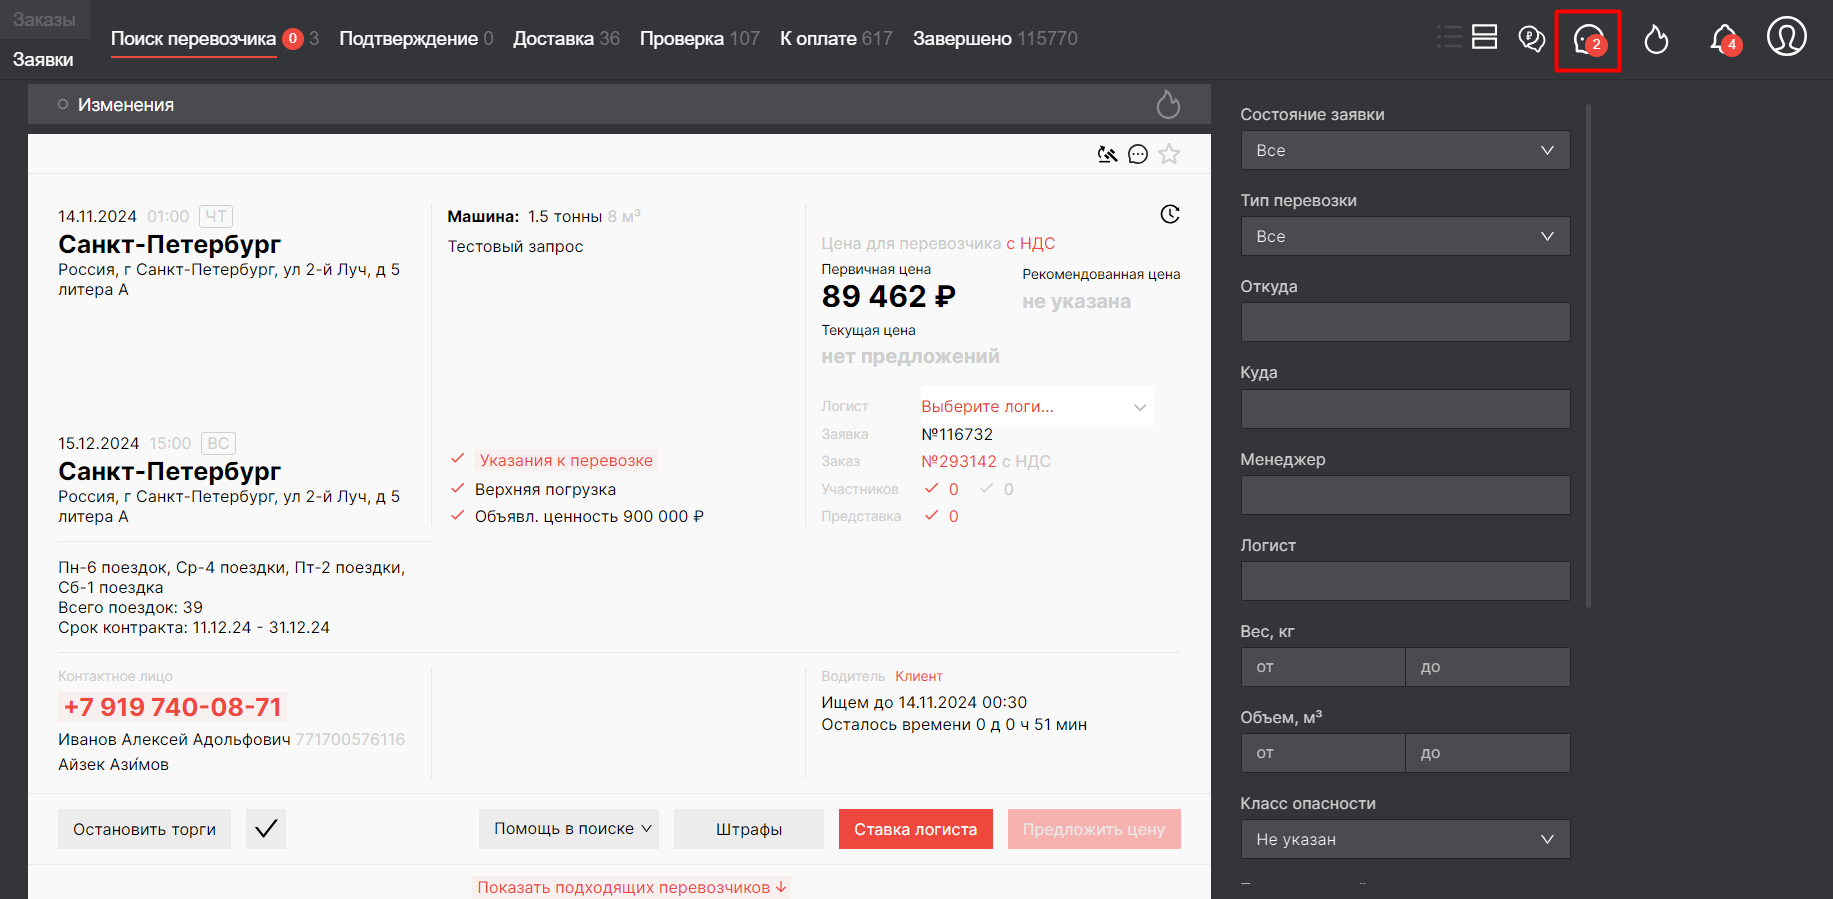
Task: Click filter panel vertical scrollbar
Action: (1588, 355)
